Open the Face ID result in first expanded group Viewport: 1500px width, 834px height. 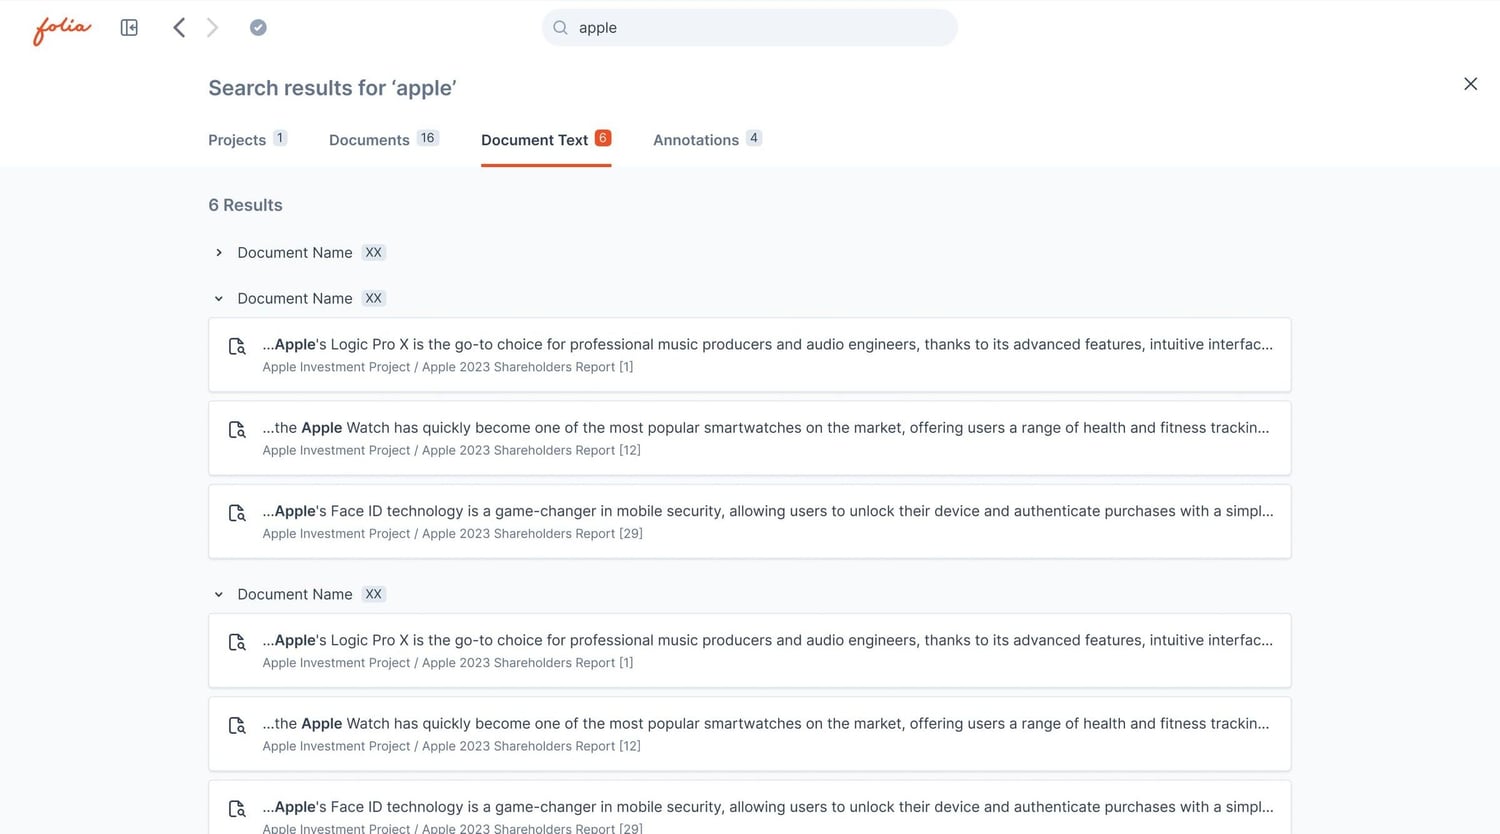pyautogui.click(x=749, y=521)
